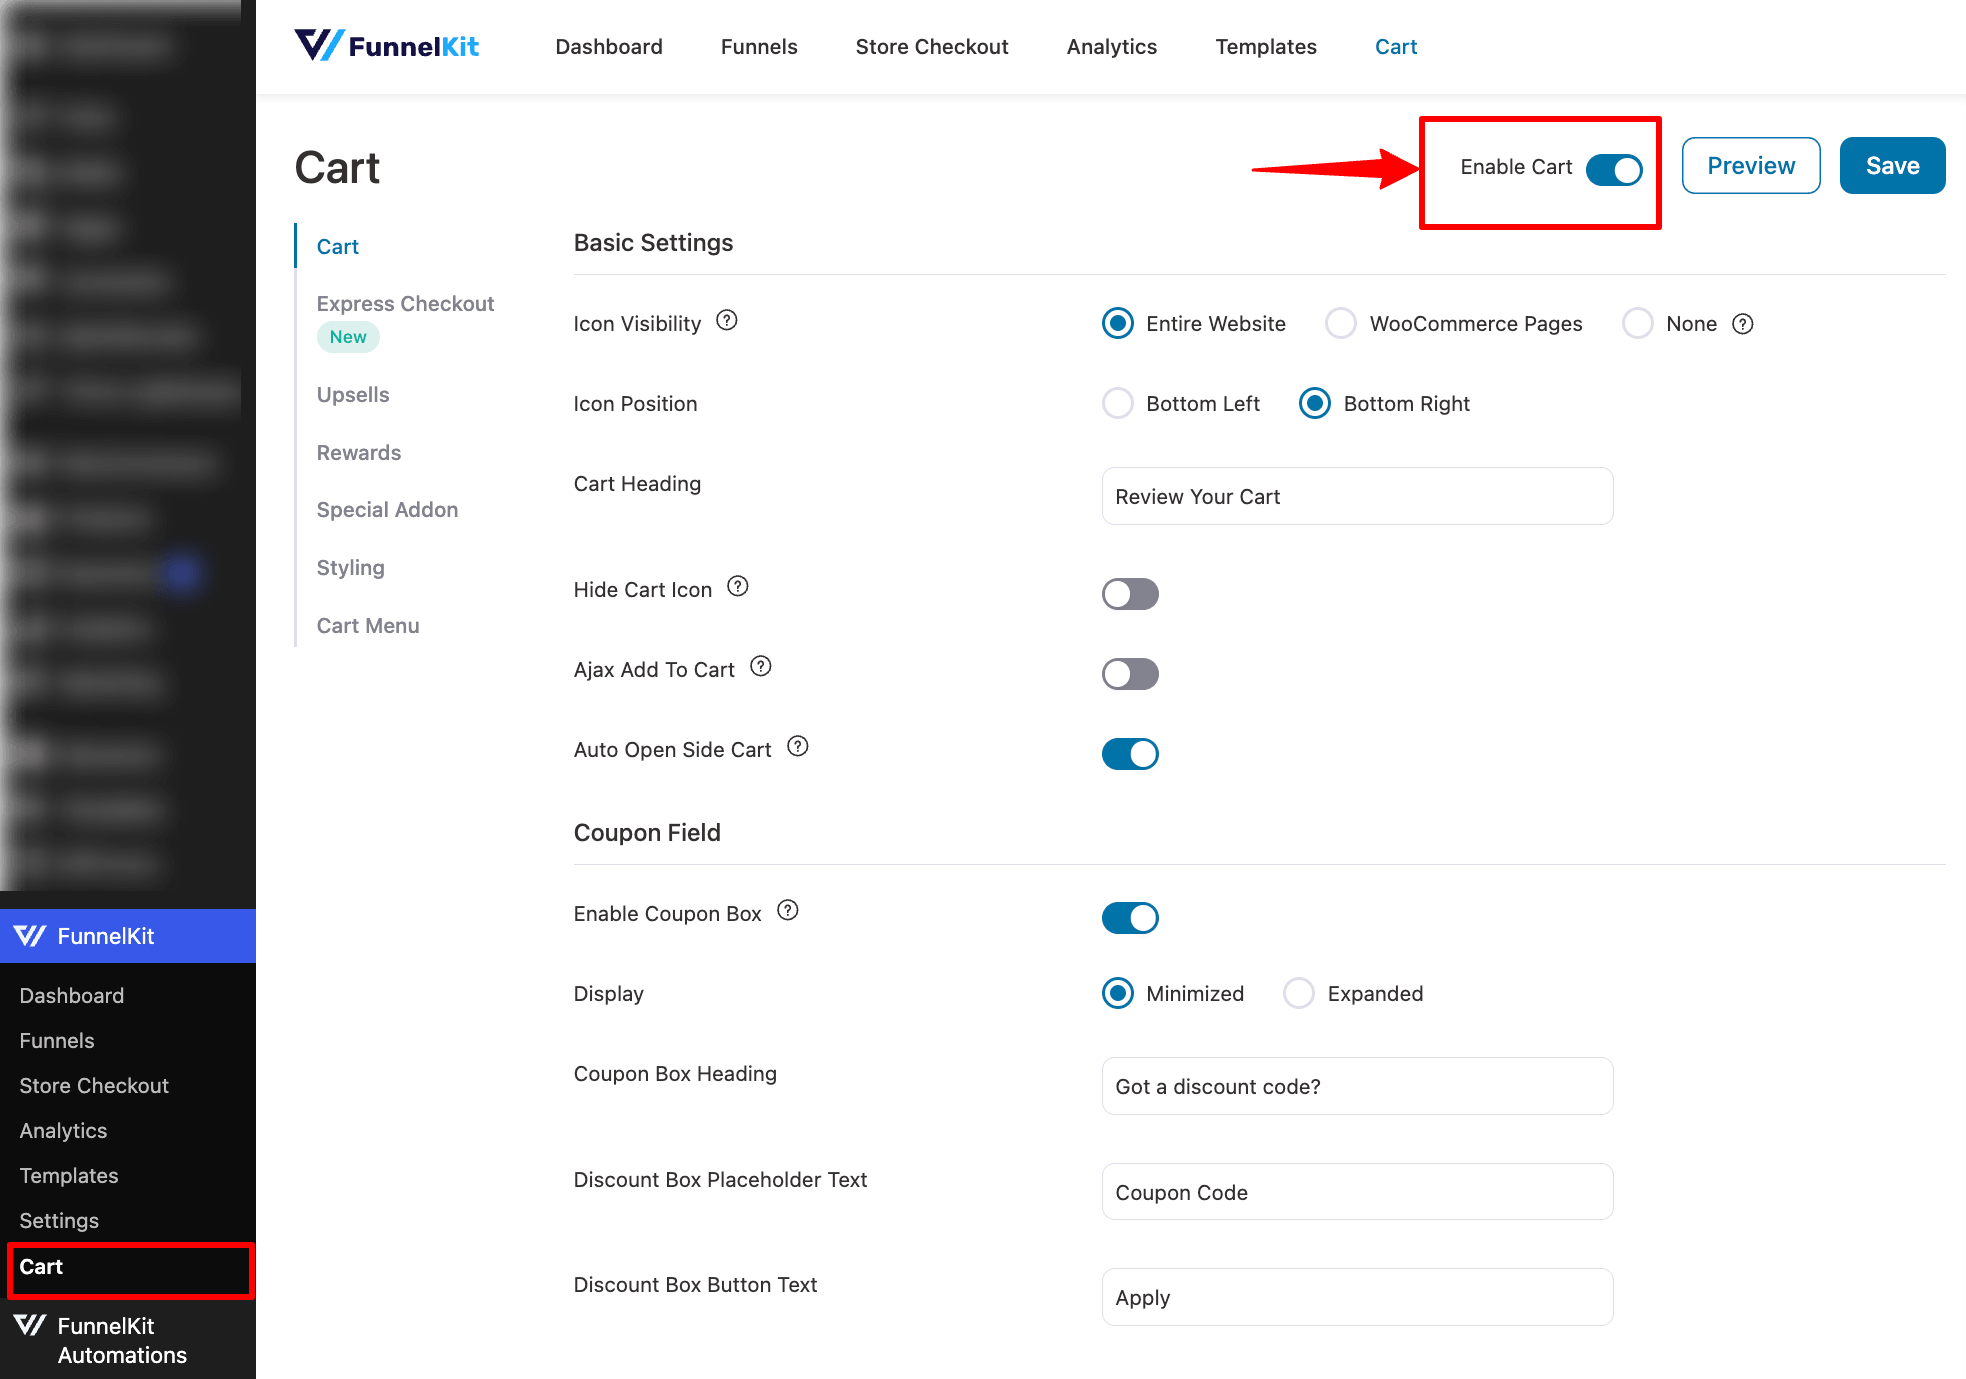The image size is (1966, 1379).
Task: Select None icon visibility option
Action: (x=1638, y=324)
